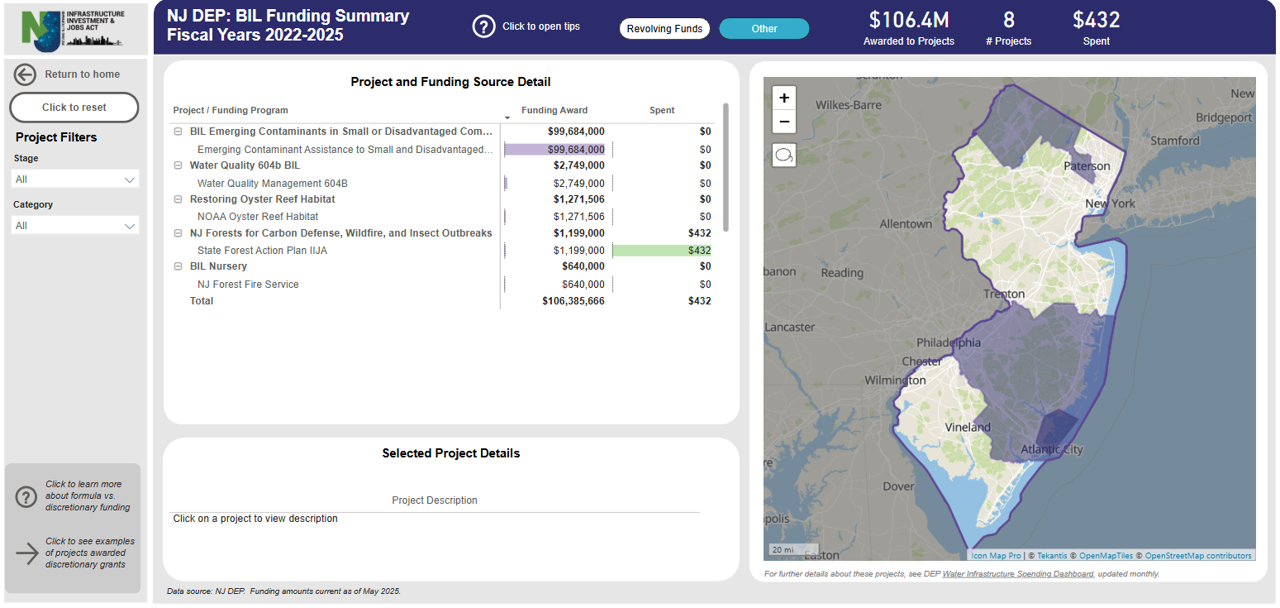Open the Category filter dropdown
This screenshot has height=608, width=1280.
click(75, 224)
